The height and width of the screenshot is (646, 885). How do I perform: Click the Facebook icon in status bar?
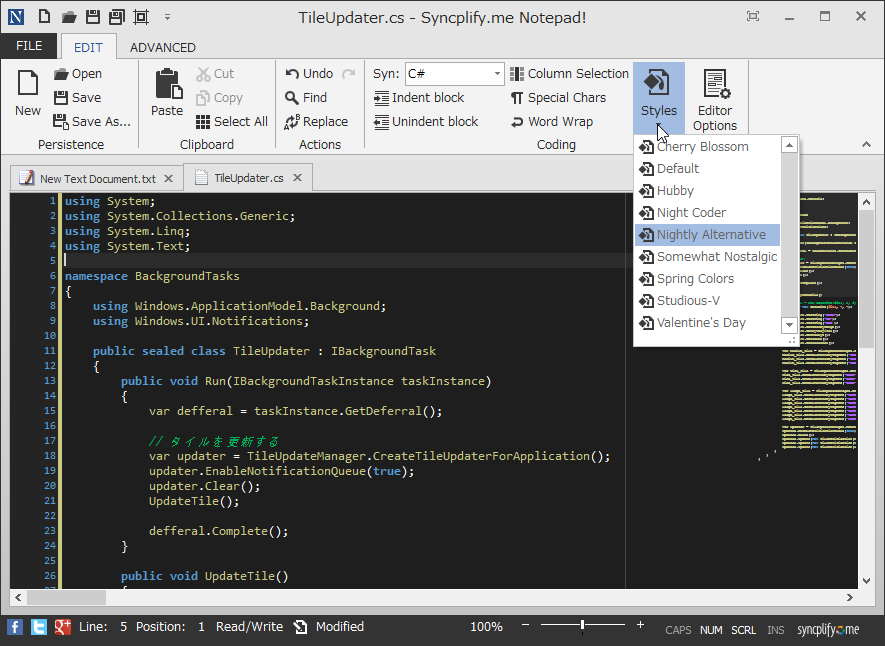(x=15, y=627)
